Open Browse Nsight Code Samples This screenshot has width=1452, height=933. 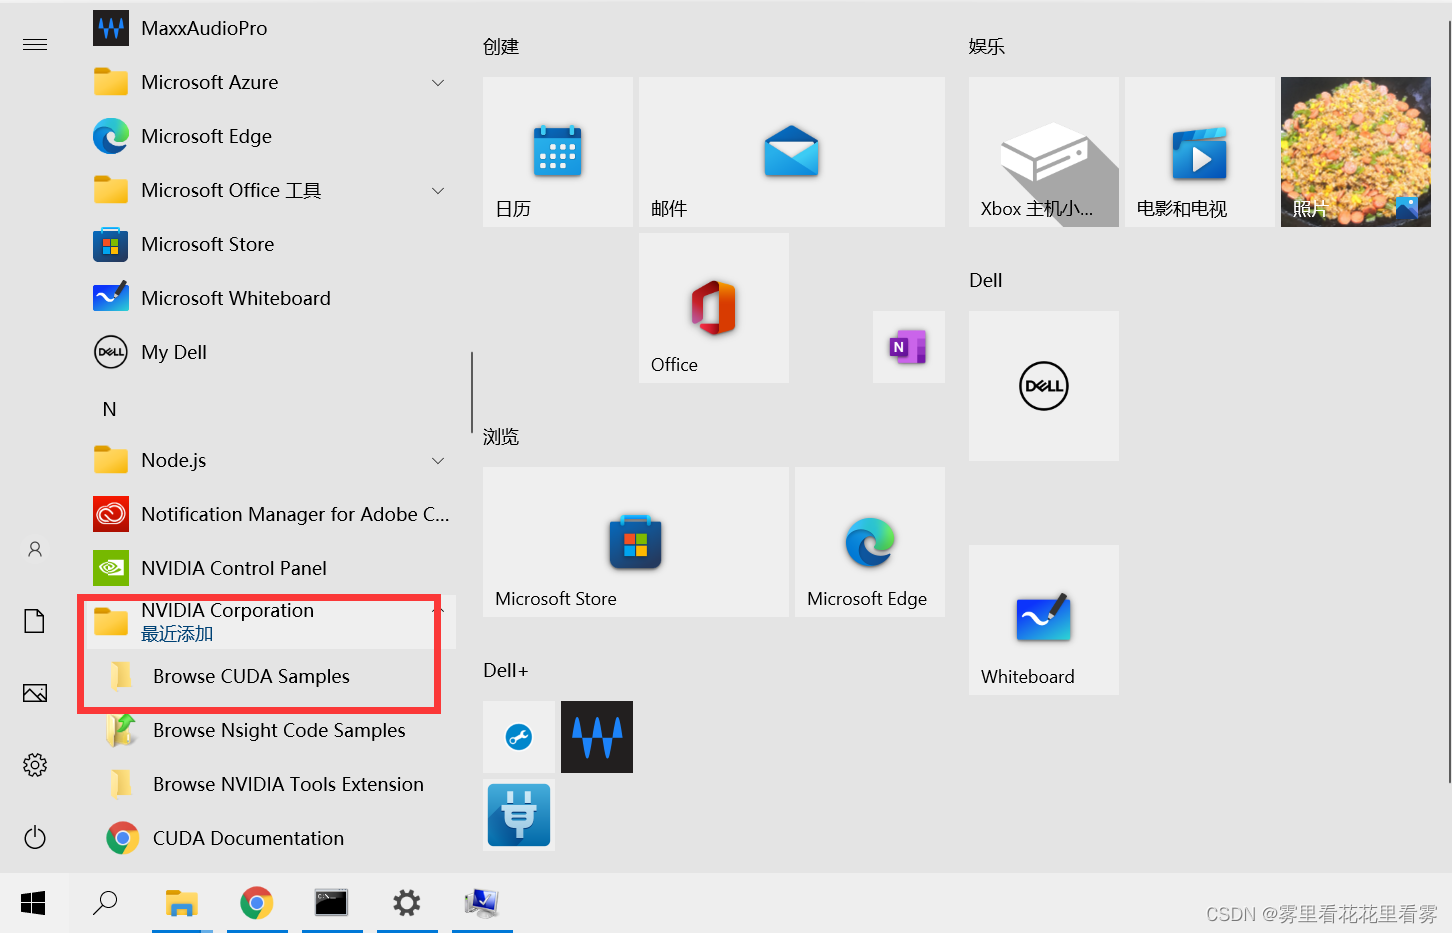tap(270, 730)
